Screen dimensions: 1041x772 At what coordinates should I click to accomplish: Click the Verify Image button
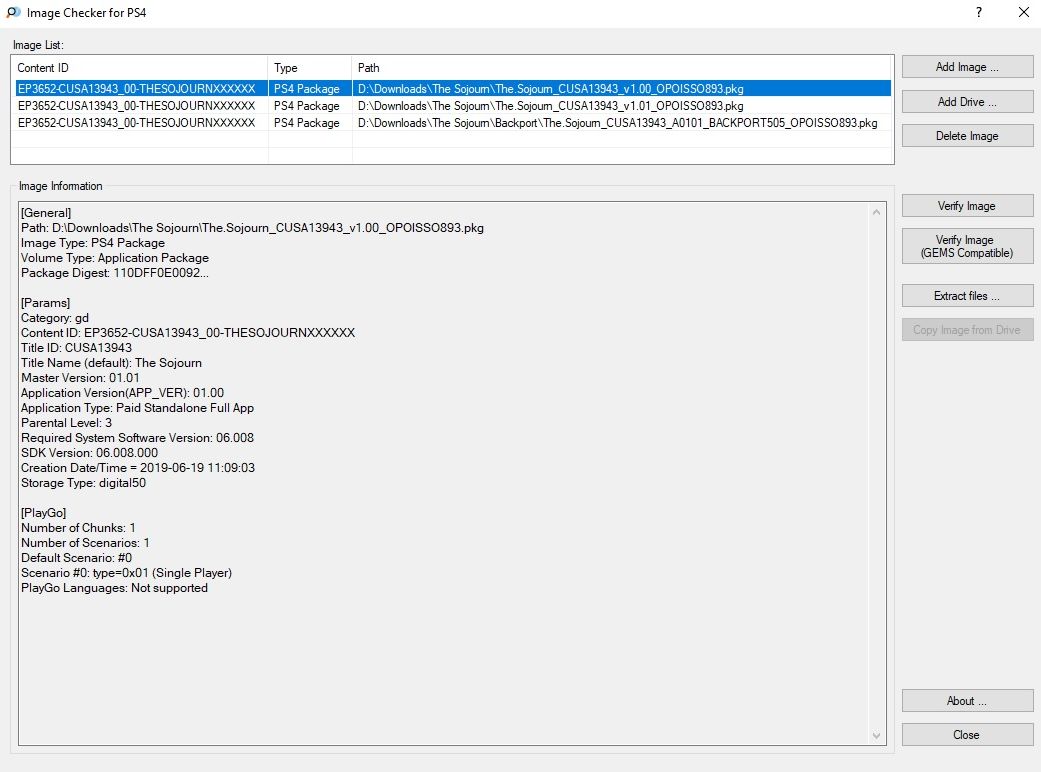coord(967,206)
